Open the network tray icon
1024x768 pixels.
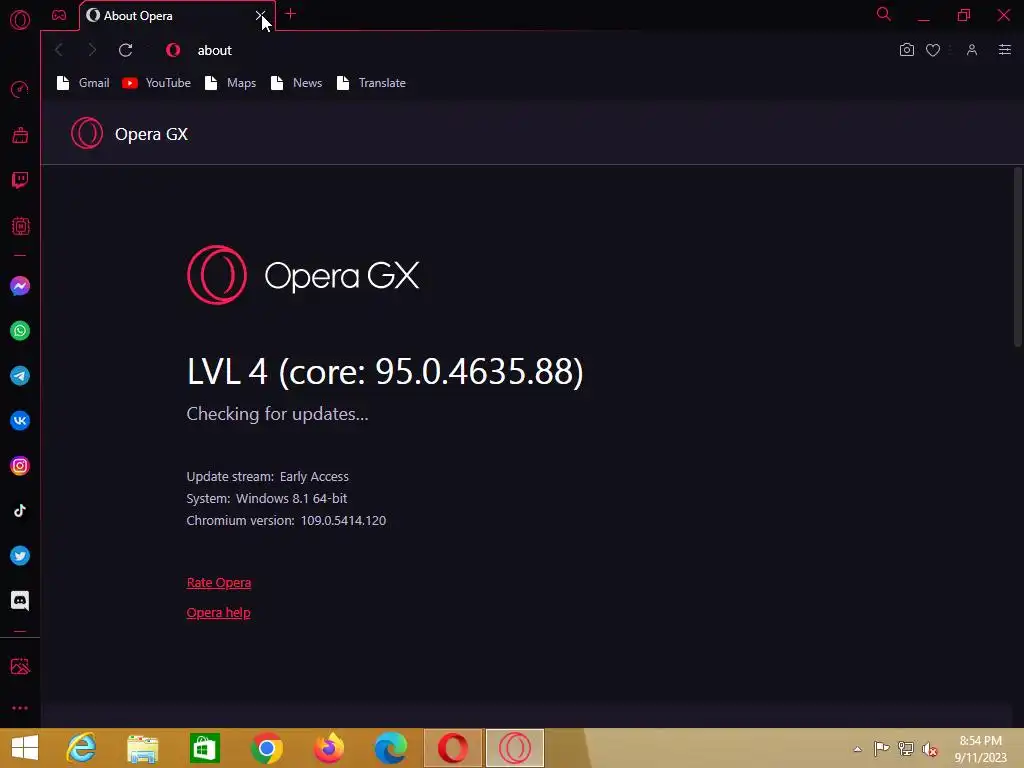point(906,748)
